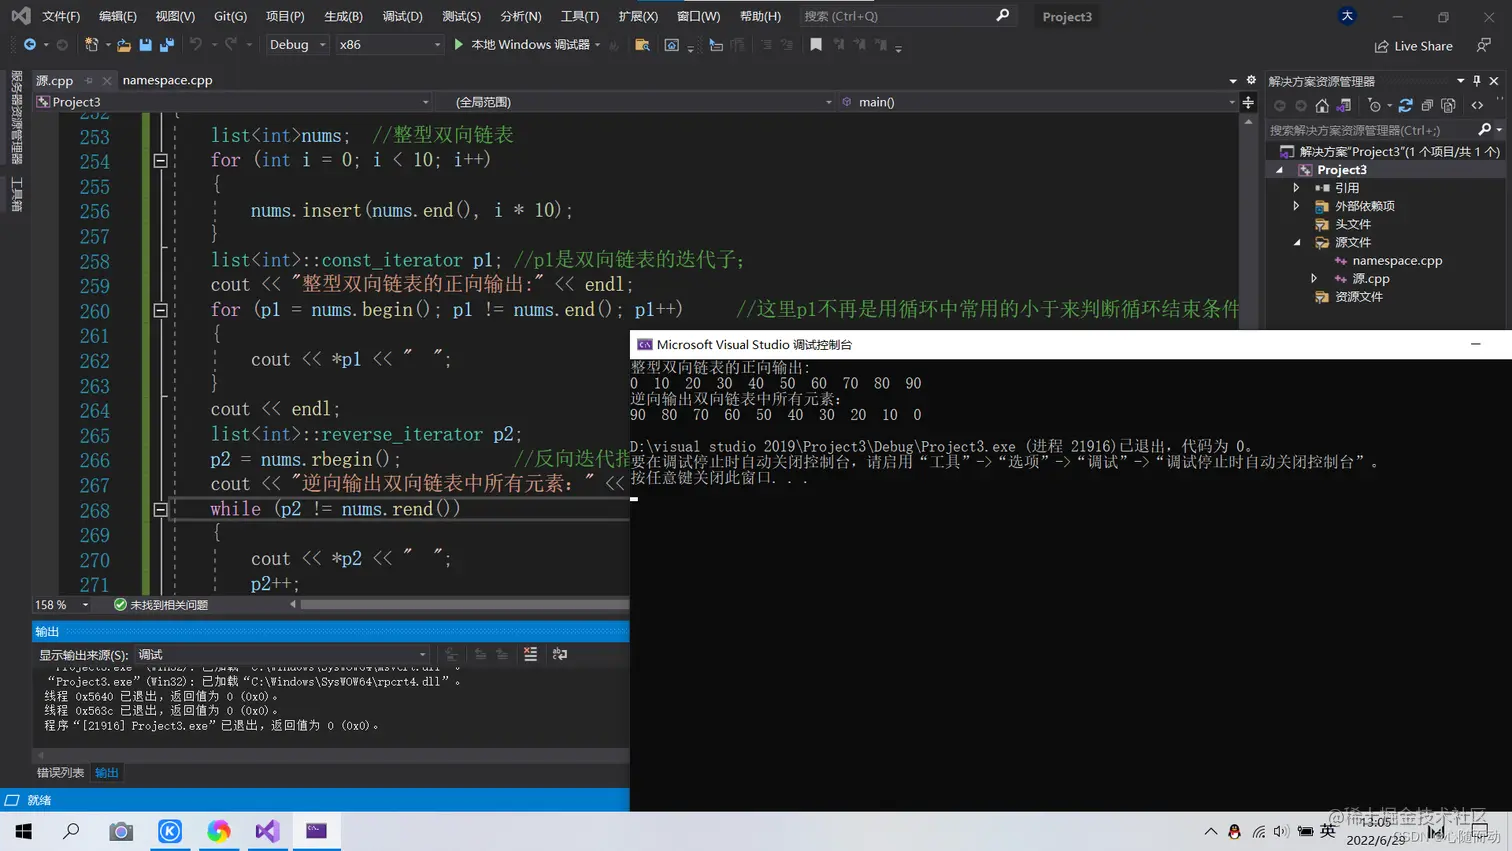The image size is (1512, 851).
Task: Open Windows Start menu
Action: [24, 831]
